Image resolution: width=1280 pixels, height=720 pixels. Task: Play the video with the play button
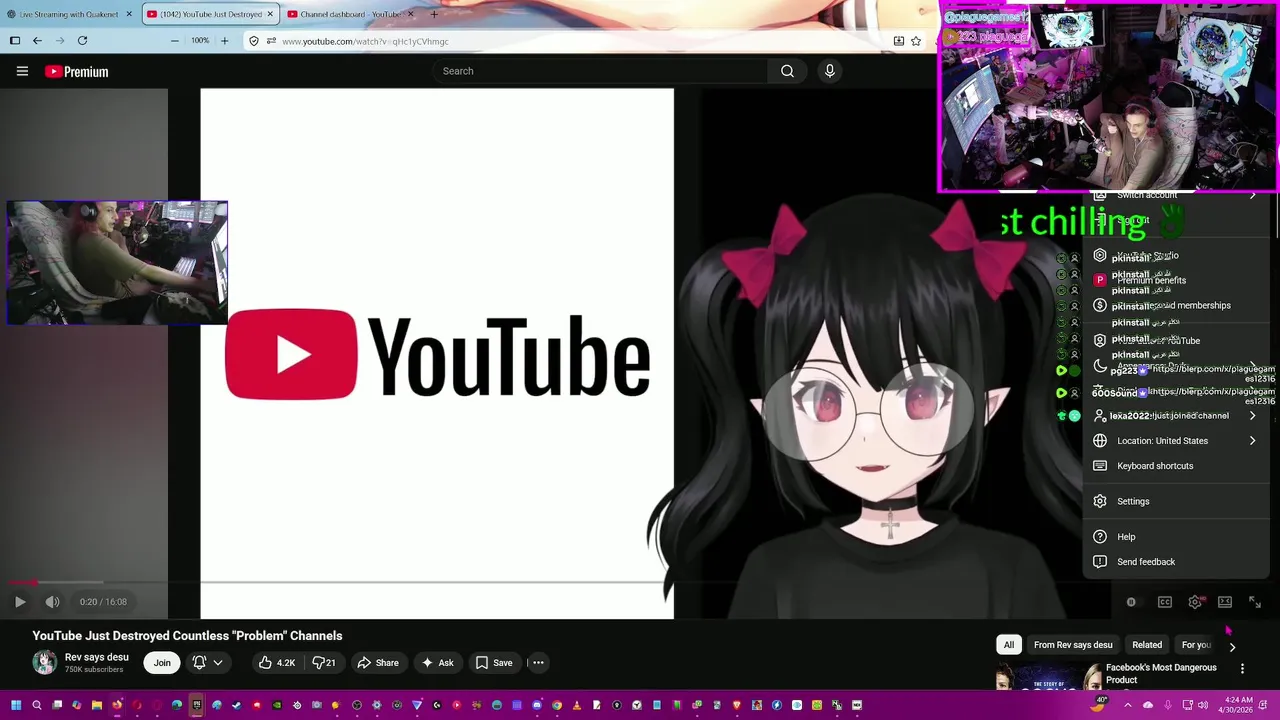point(20,602)
